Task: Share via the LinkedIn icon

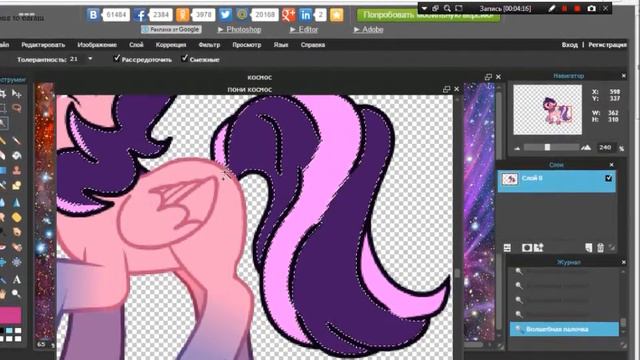Action: pyautogui.click(x=305, y=15)
